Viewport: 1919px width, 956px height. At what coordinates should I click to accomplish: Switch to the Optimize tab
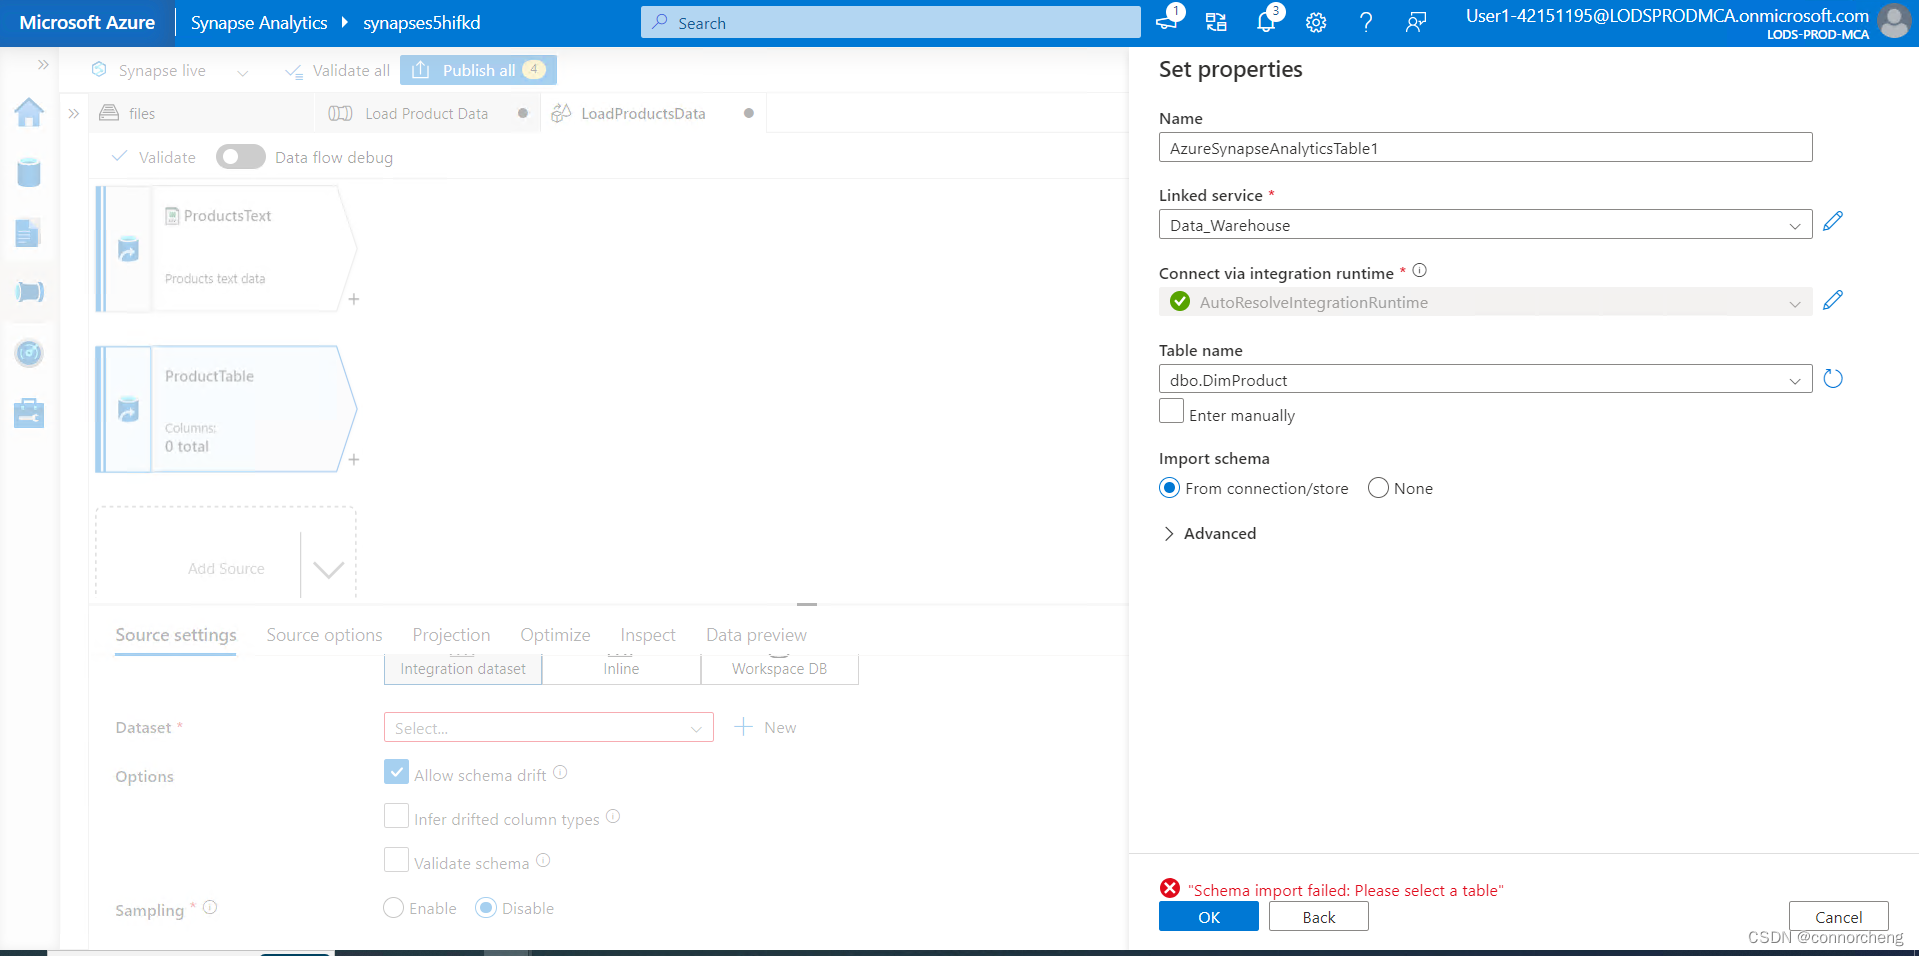(555, 635)
